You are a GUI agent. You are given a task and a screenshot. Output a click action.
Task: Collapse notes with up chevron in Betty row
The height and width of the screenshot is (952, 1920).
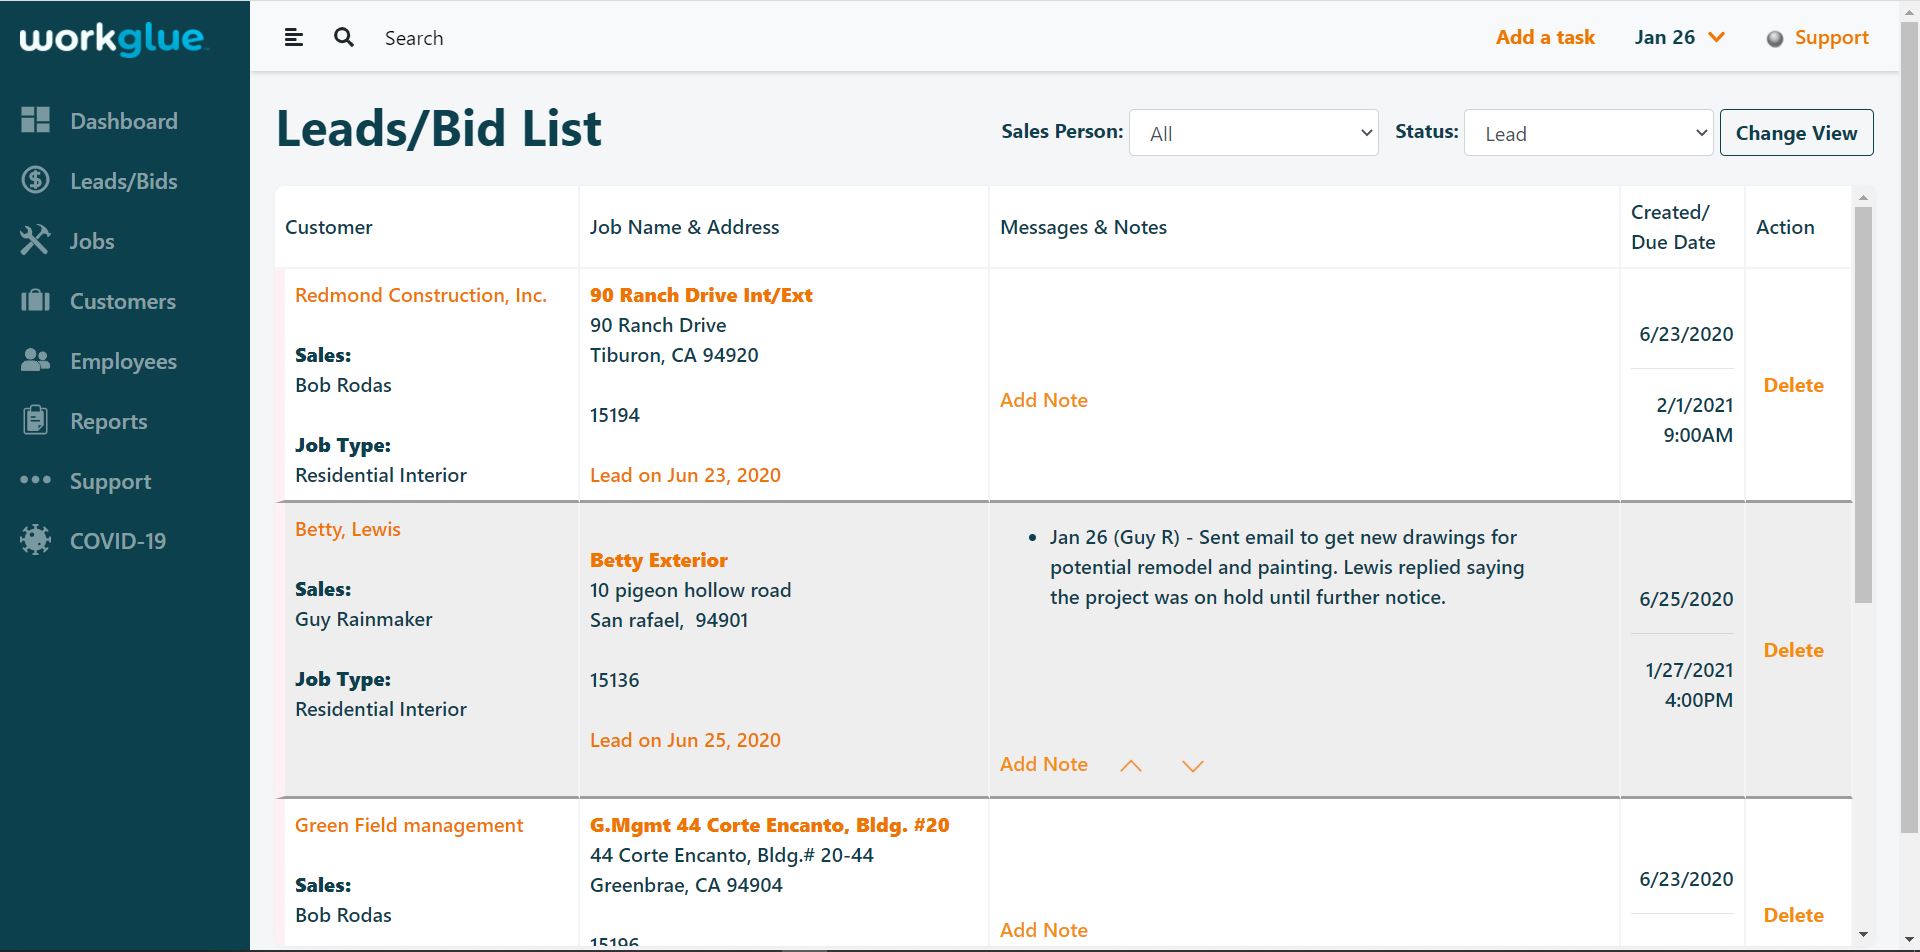point(1131,766)
